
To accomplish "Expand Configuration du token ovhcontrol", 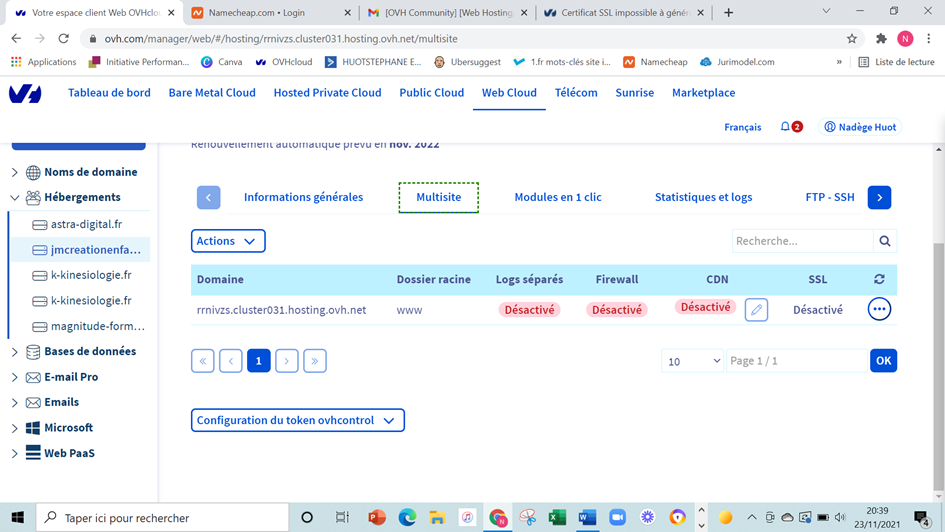I will point(297,420).
